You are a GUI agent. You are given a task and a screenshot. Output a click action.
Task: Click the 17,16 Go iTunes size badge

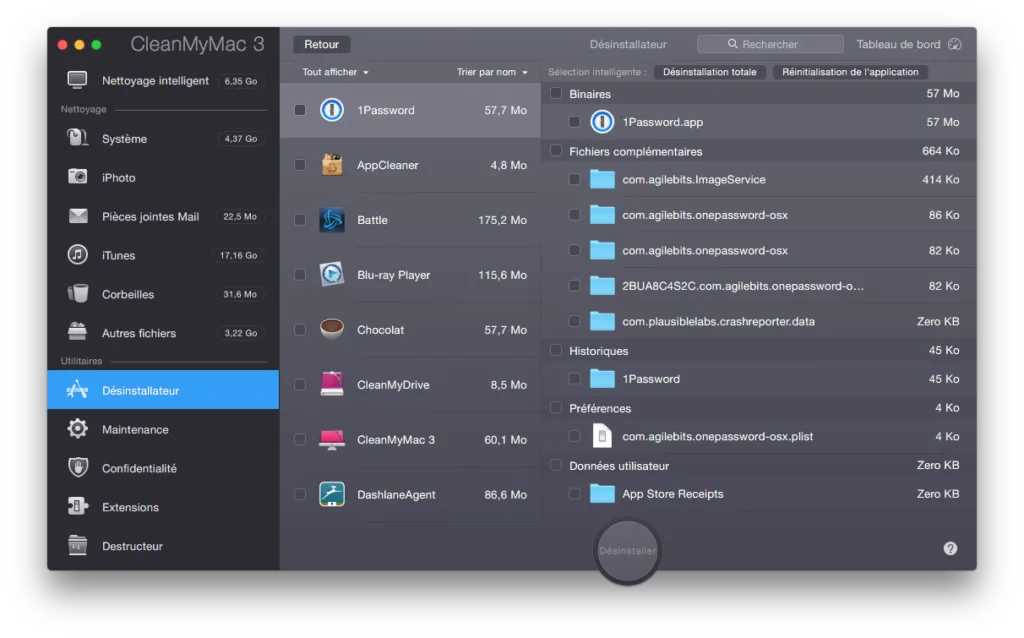tap(238, 255)
